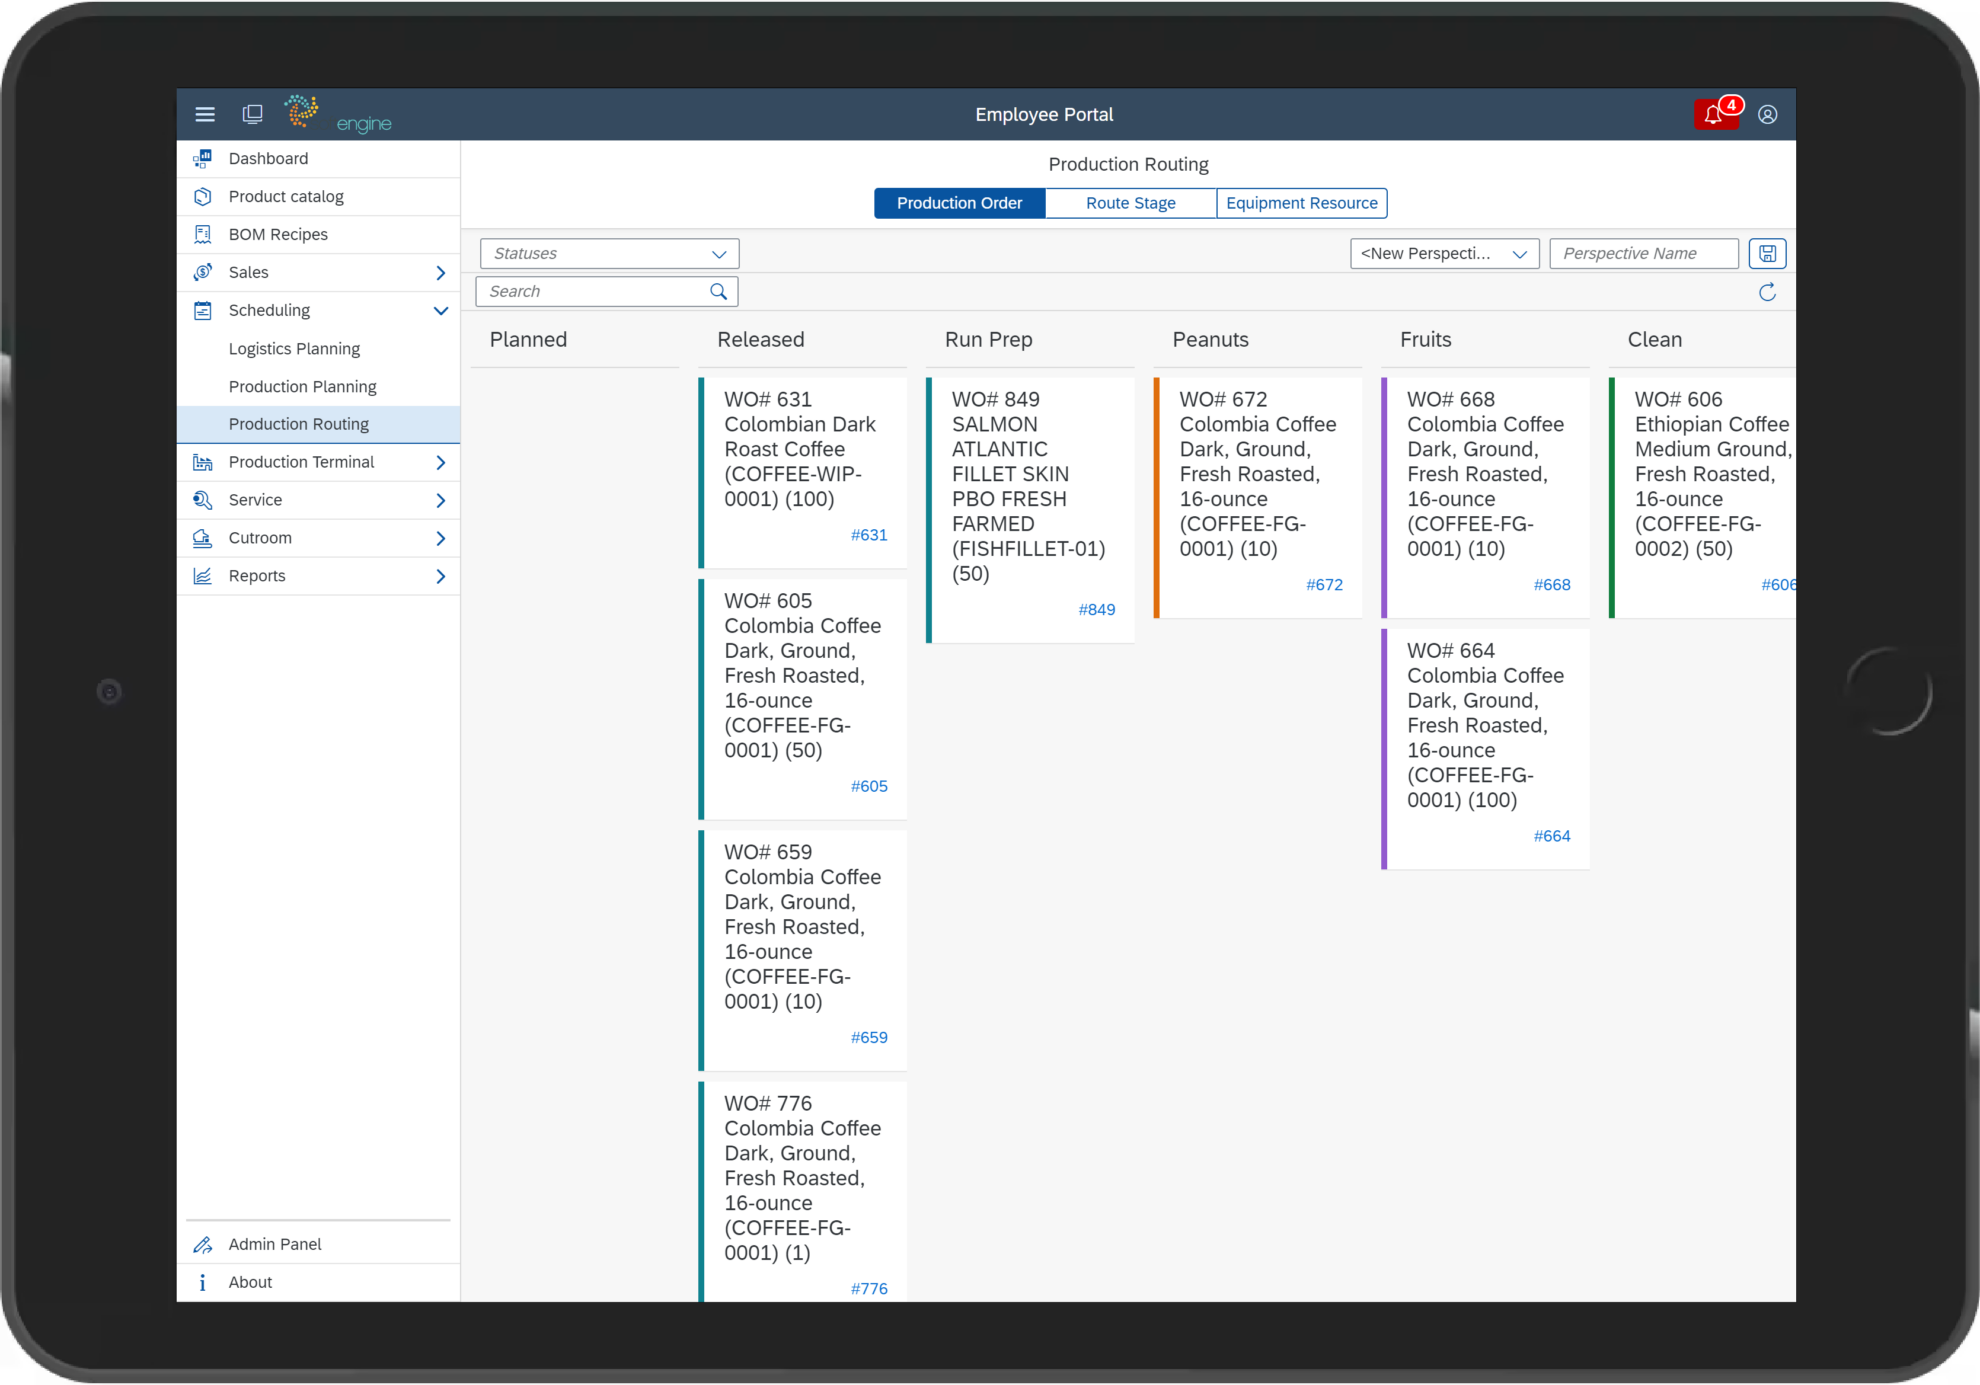The height and width of the screenshot is (1385, 1980).
Task: Open the user profile icon
Action: pos(1768,114)
